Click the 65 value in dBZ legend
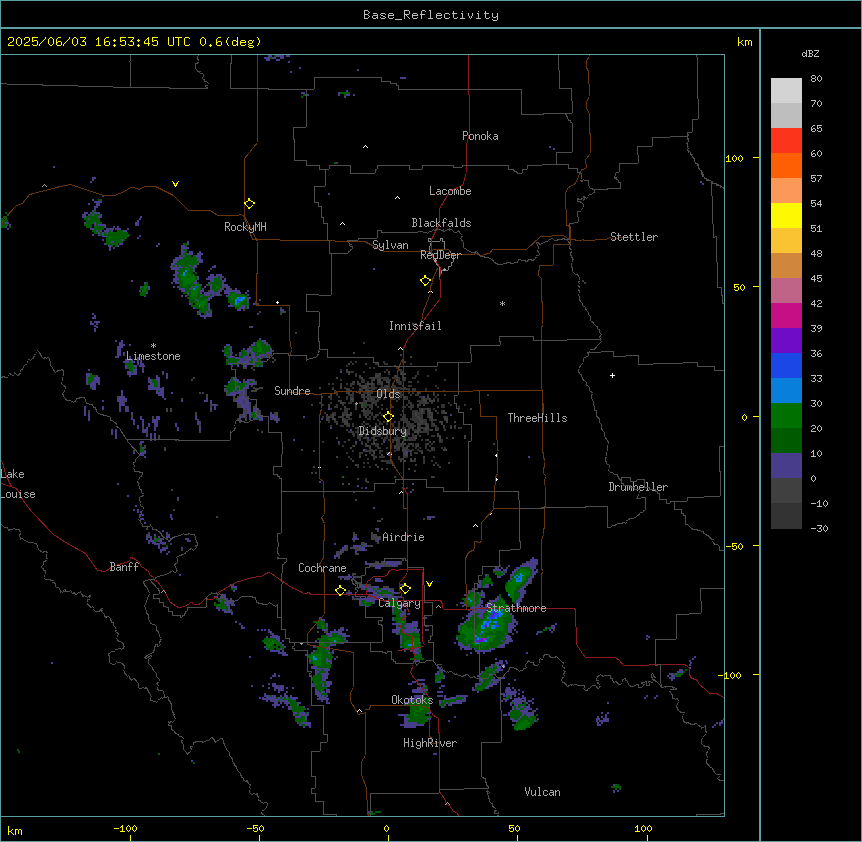Image resolution: width=862 pixels, height=842 pixels. click(x=816, y=129)
